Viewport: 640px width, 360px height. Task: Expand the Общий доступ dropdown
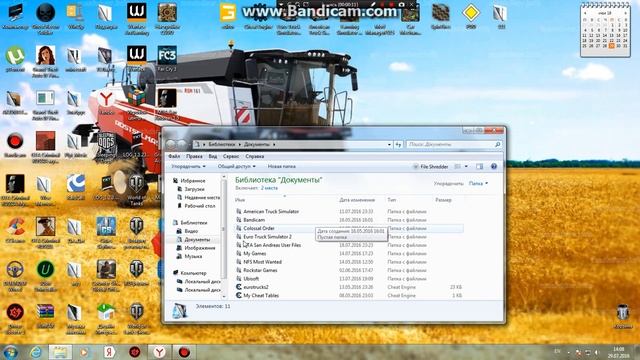tap(237, 167)
